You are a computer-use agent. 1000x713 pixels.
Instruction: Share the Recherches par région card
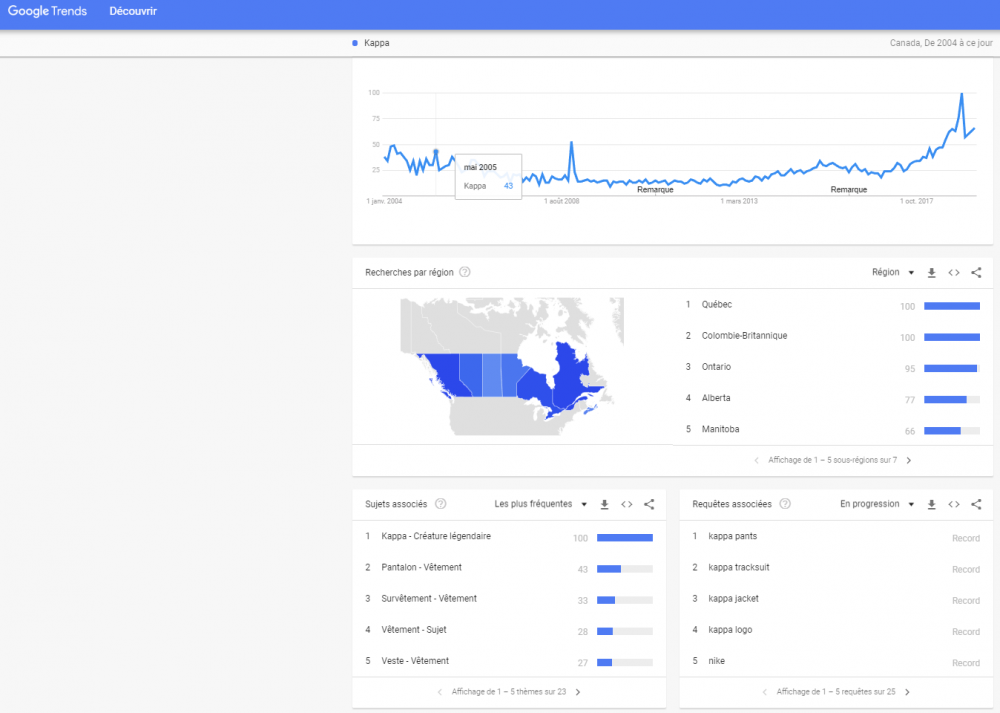click(976, 273)
